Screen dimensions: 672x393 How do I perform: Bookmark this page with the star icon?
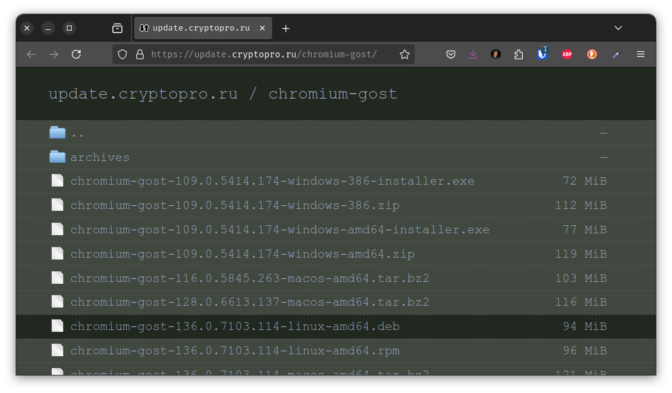pos(404,54)
